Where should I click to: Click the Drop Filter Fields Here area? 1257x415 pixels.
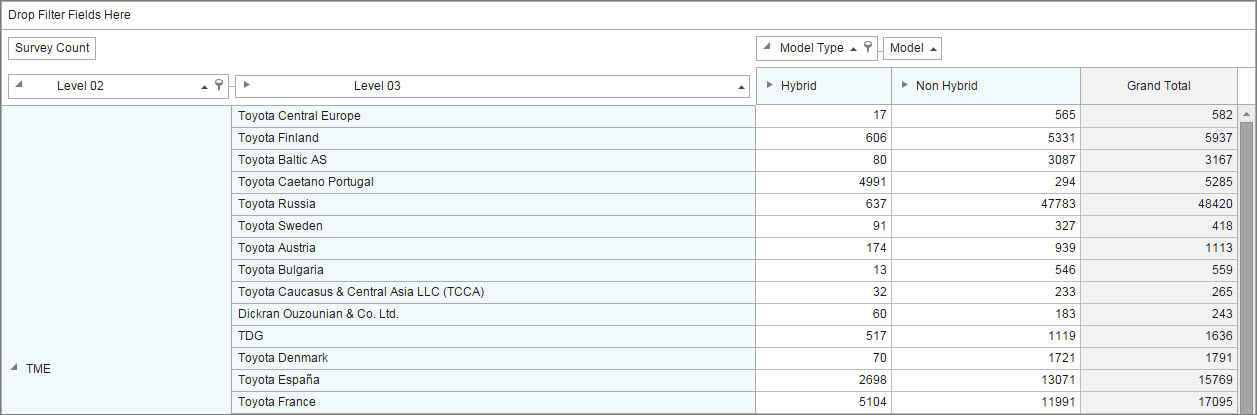tap(628, 15)
